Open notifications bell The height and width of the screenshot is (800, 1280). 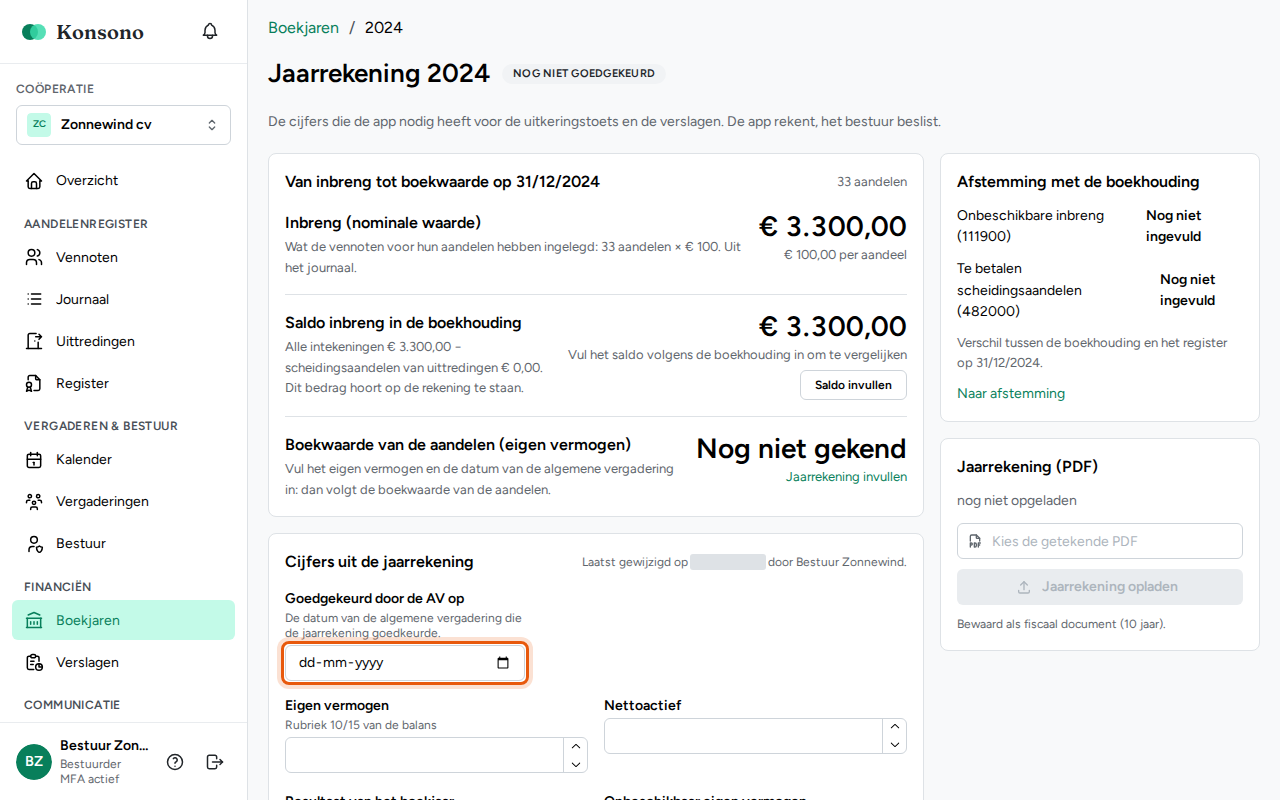point(210,31)
